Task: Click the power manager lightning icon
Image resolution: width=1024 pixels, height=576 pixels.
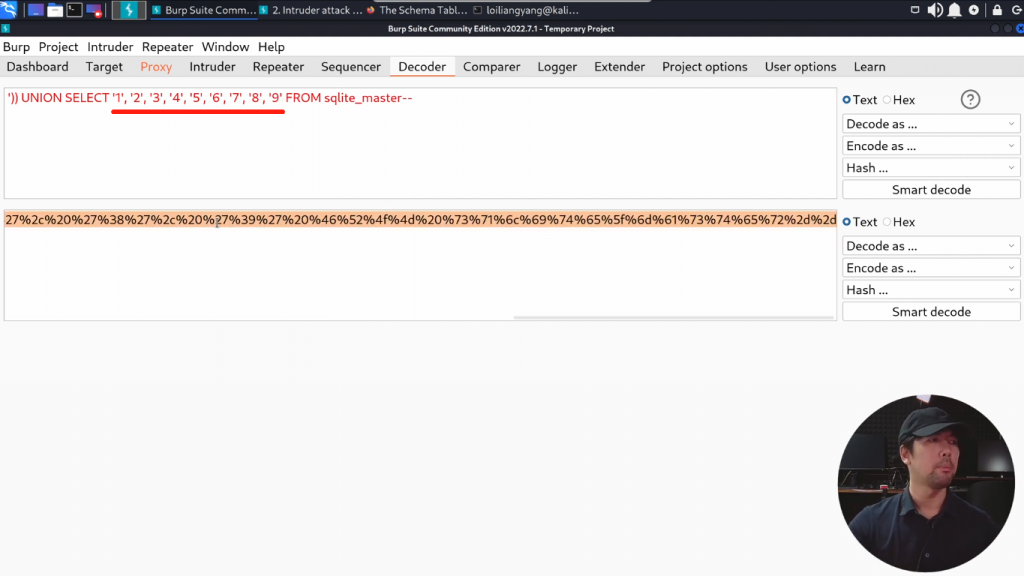Action: (974, 10)
